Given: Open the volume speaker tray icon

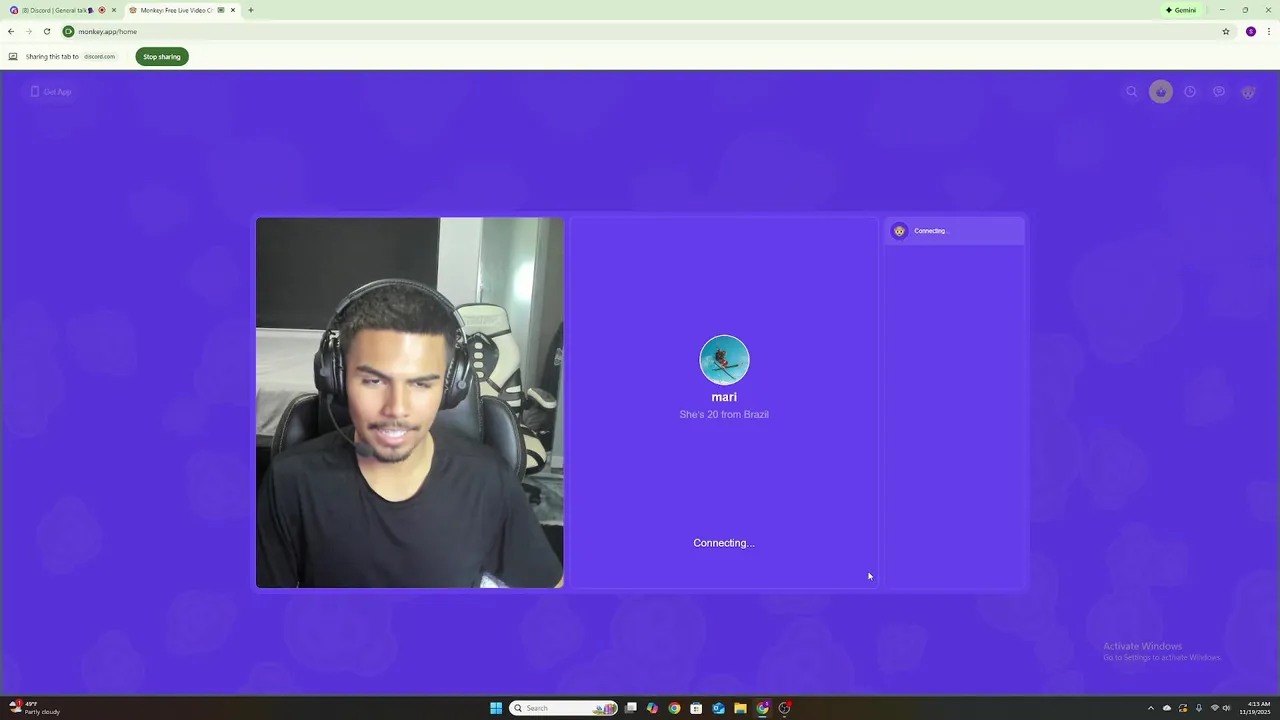Looking at the screenshot, I should pos(1227,708).
